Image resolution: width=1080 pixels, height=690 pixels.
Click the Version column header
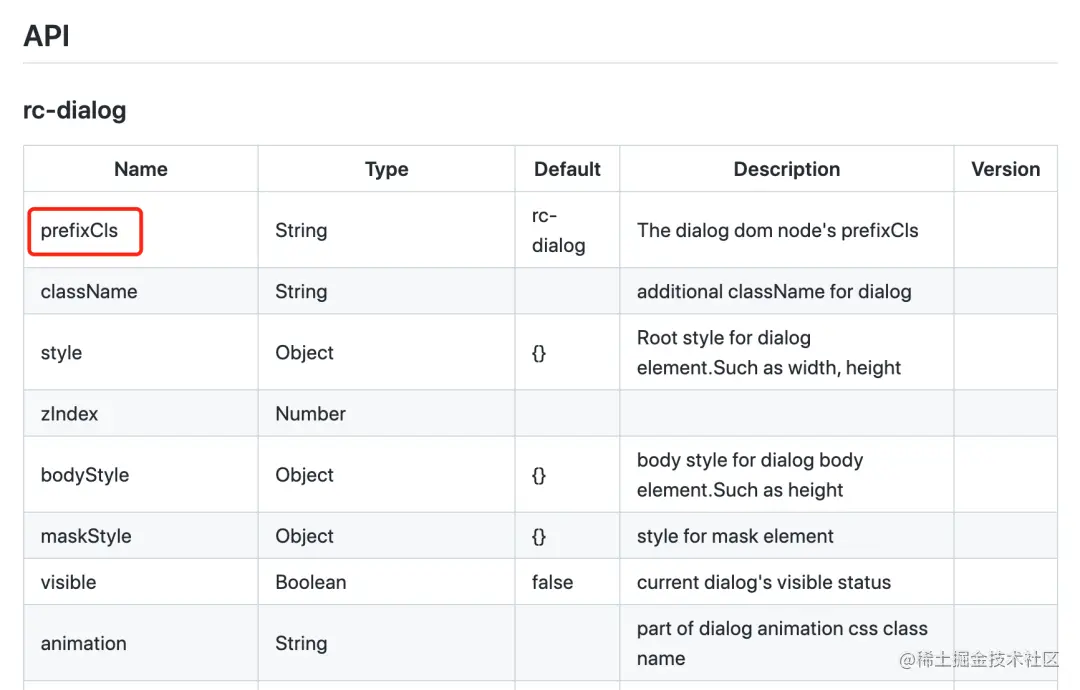1006,169
